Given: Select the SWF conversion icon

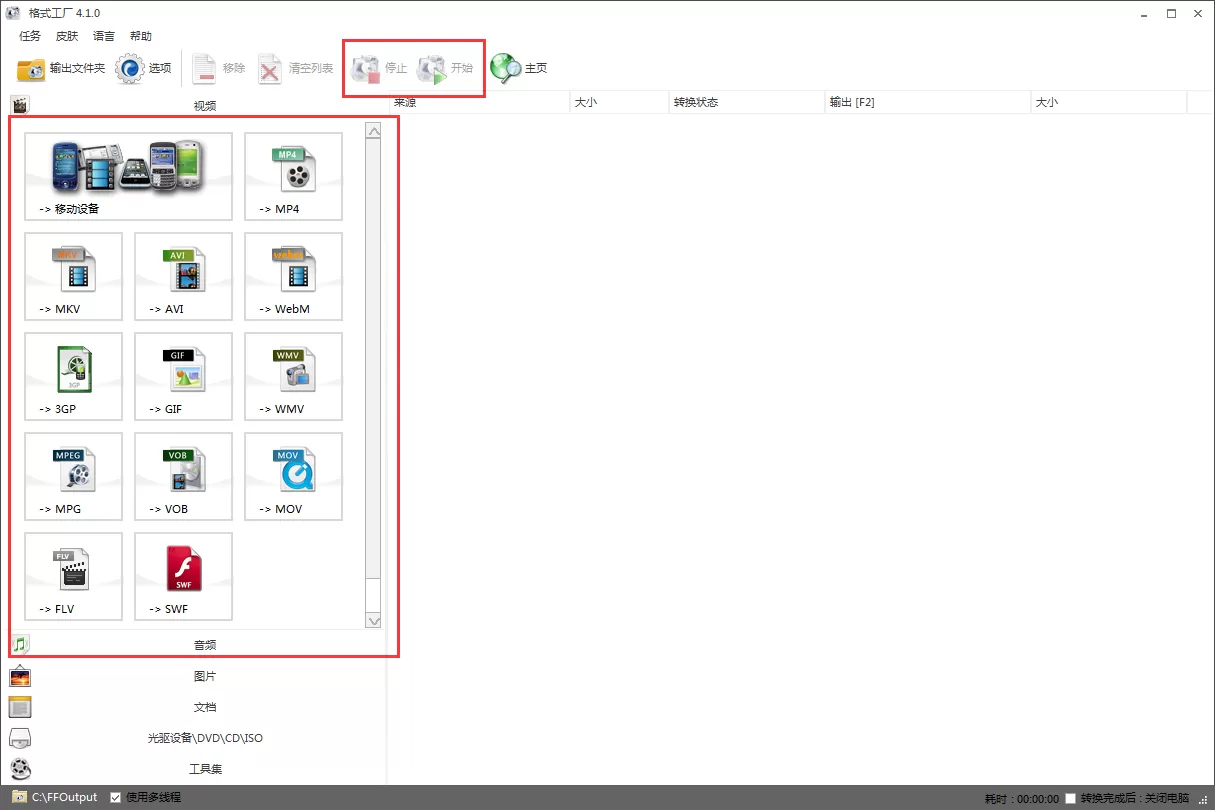Looking at the screenshot, I should [183, 576].
